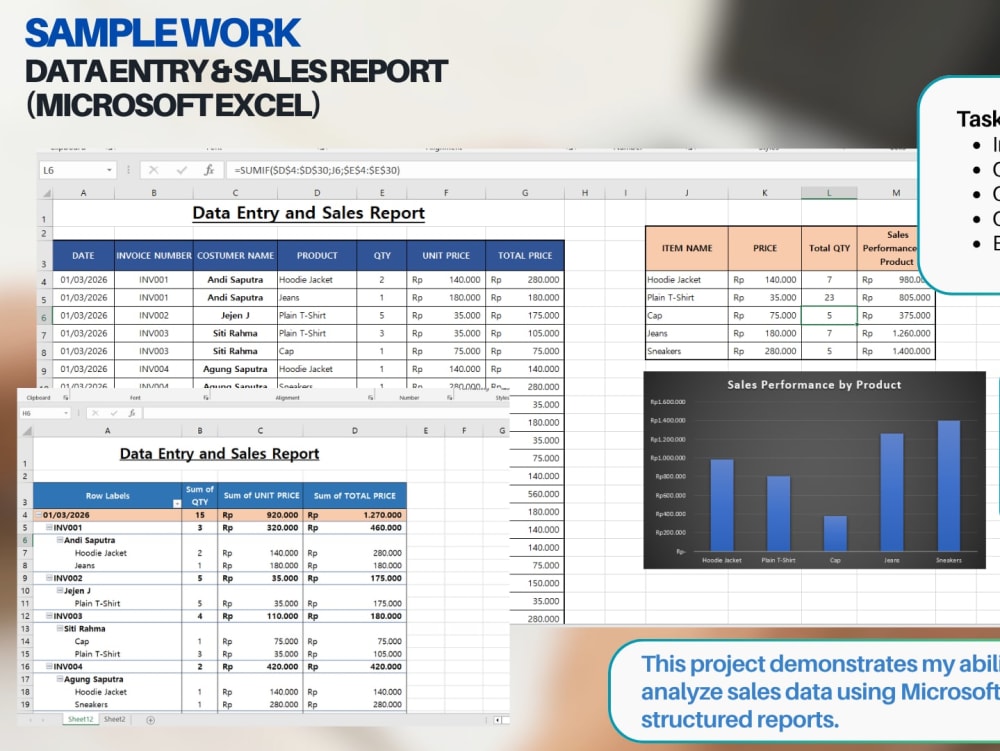Image resolution: width=1000 pixels, height=751 pixels.
Task: Select the Total QTY cell showing 23
Action: [x=829, y=297]
